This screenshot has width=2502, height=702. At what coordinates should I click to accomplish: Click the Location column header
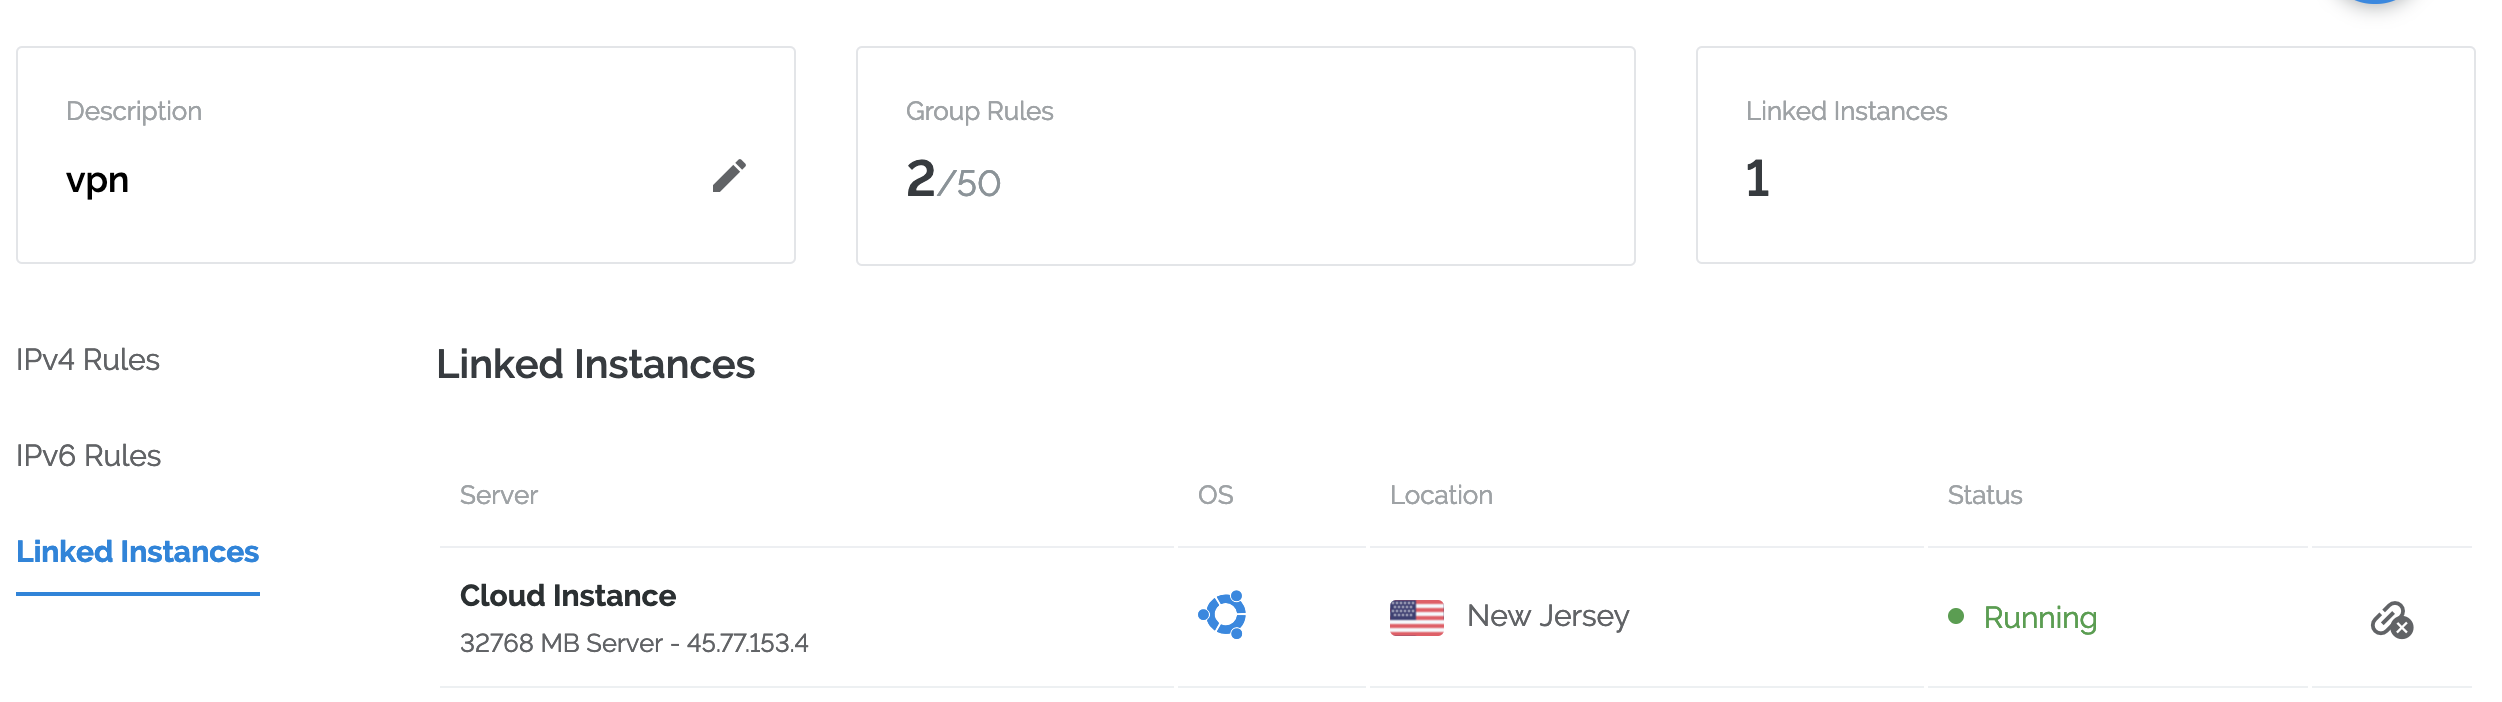pyautogui.click(x=1441, y=495)
